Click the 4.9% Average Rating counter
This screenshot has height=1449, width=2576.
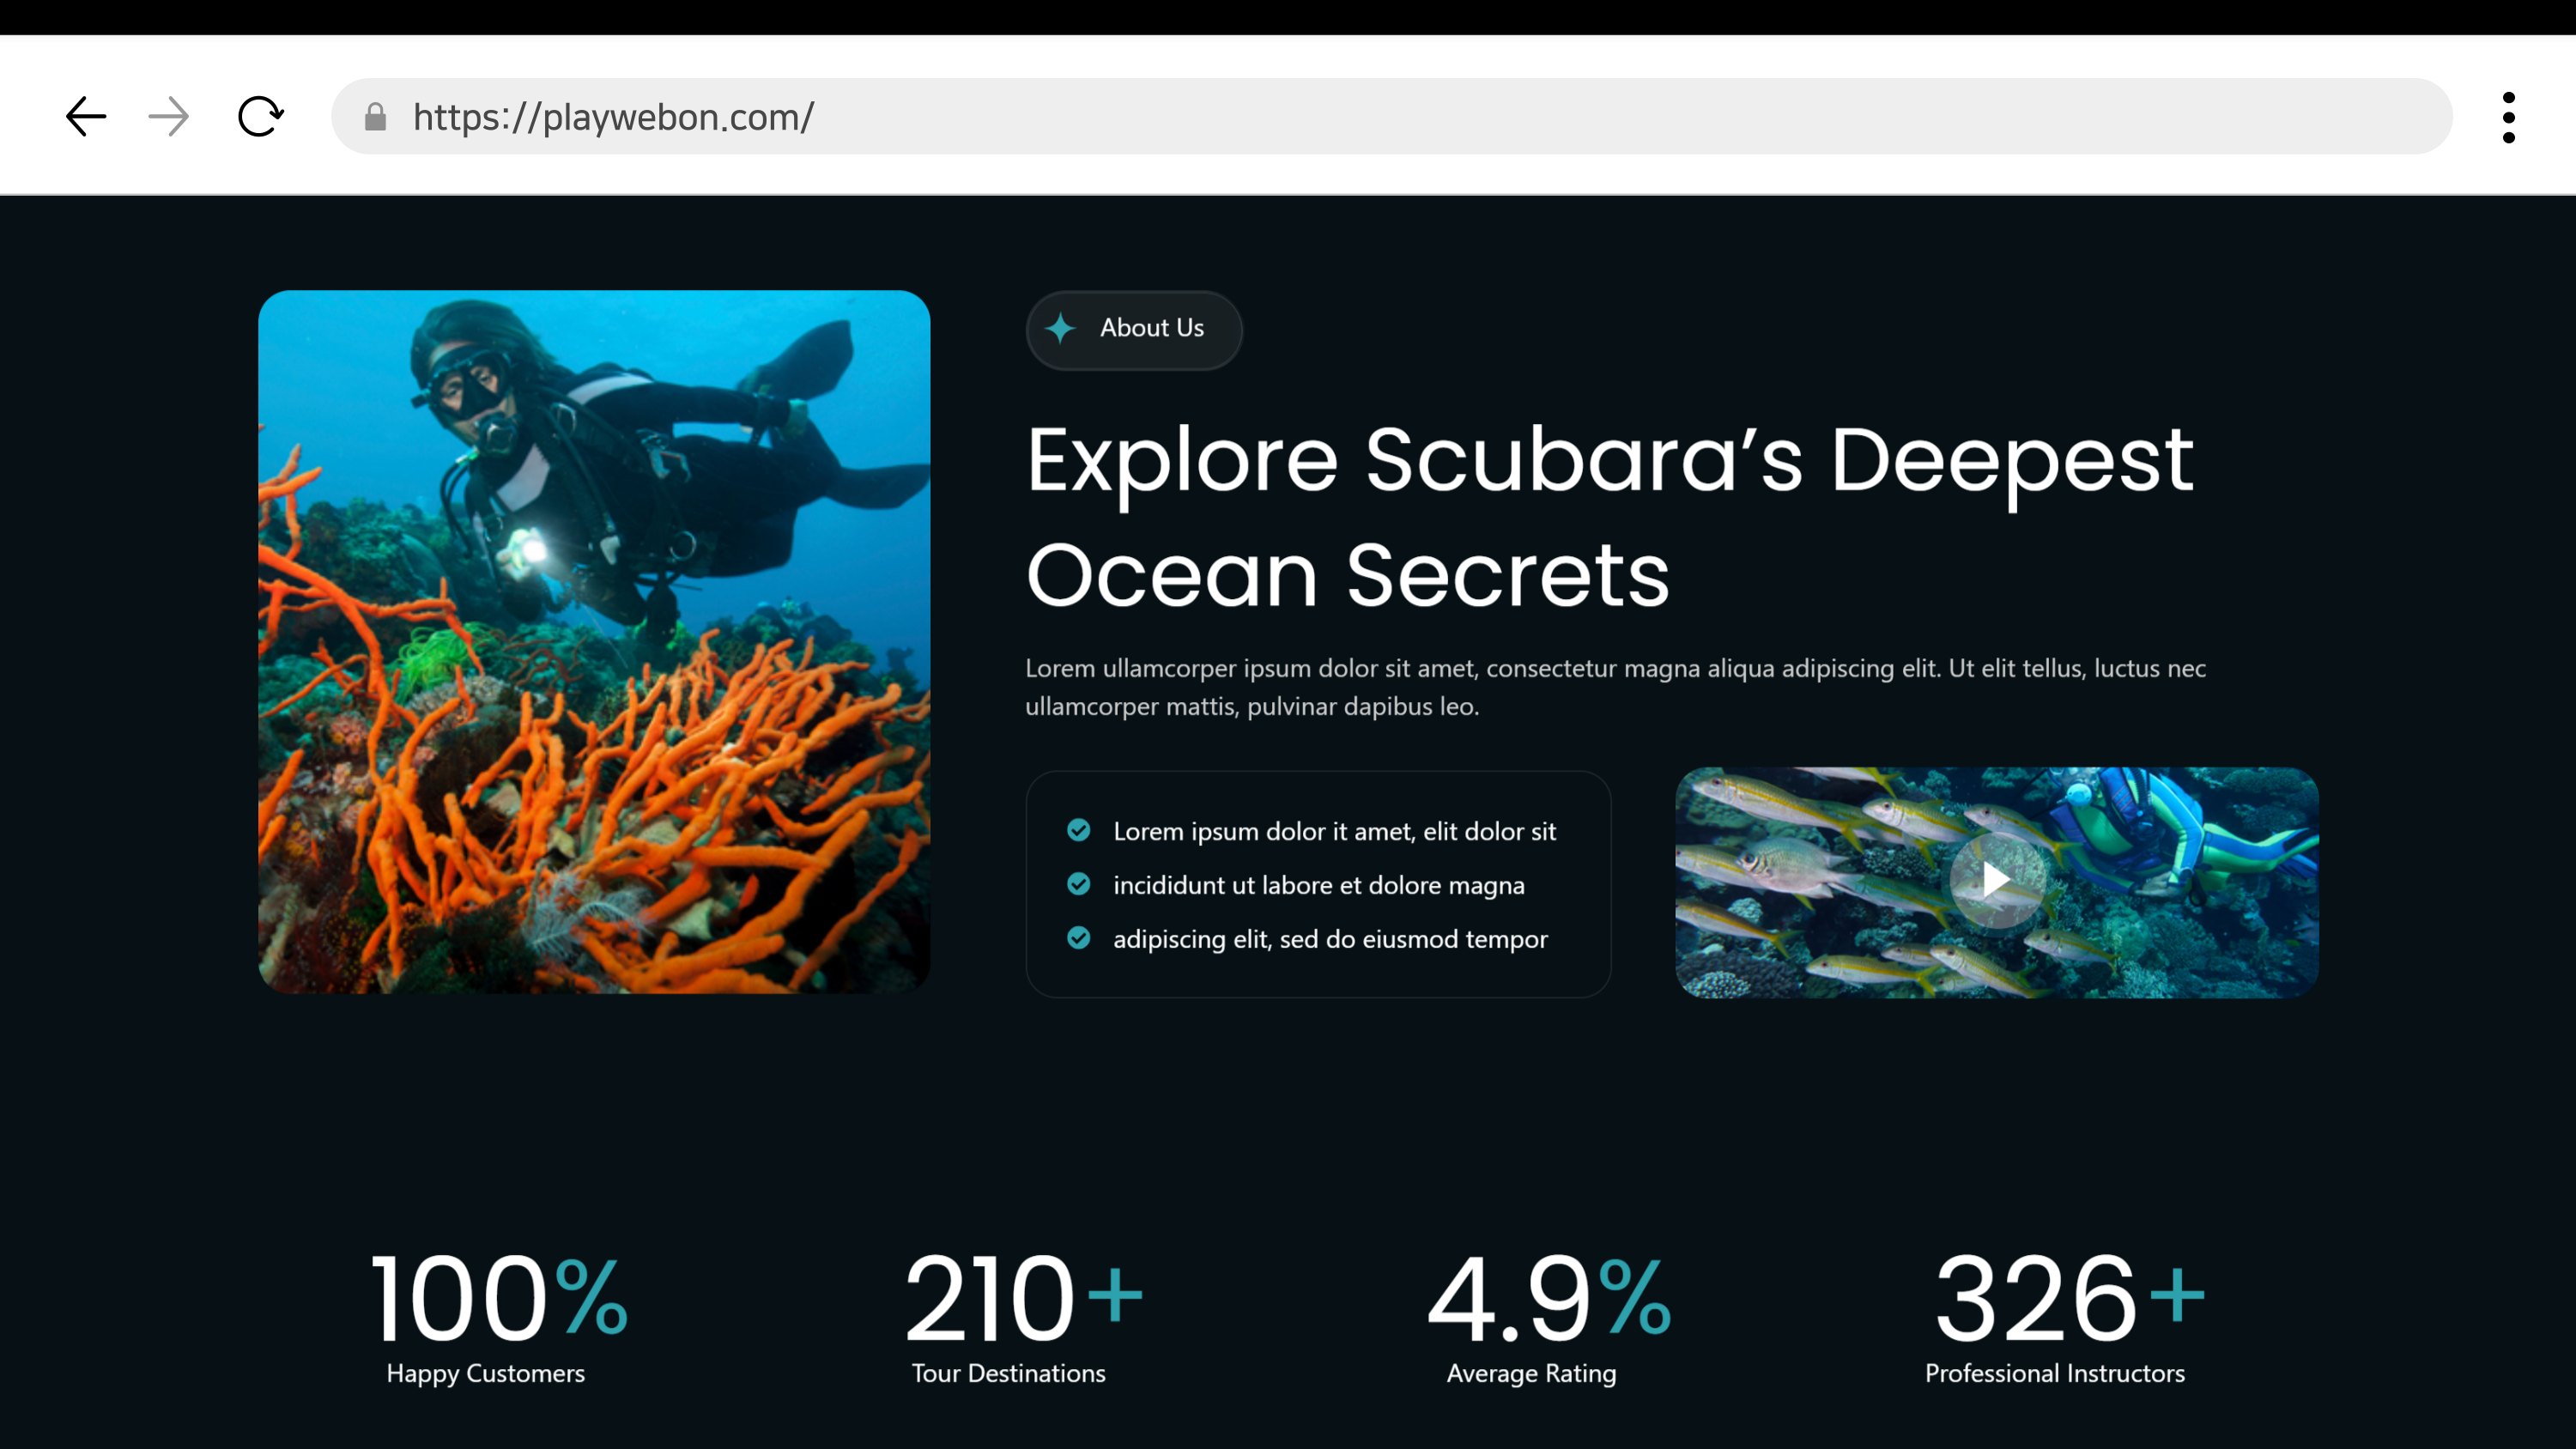coord(1546,1315)
